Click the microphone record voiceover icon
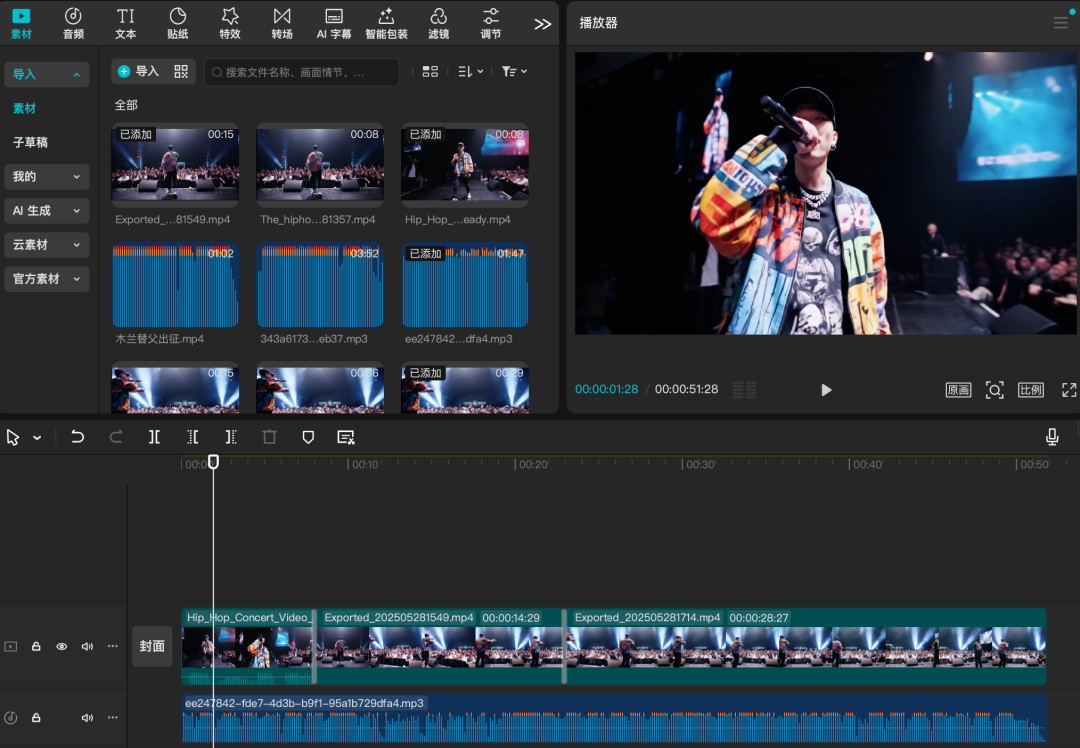Viewport: 1080px width, 748px height. [1052, 437]
